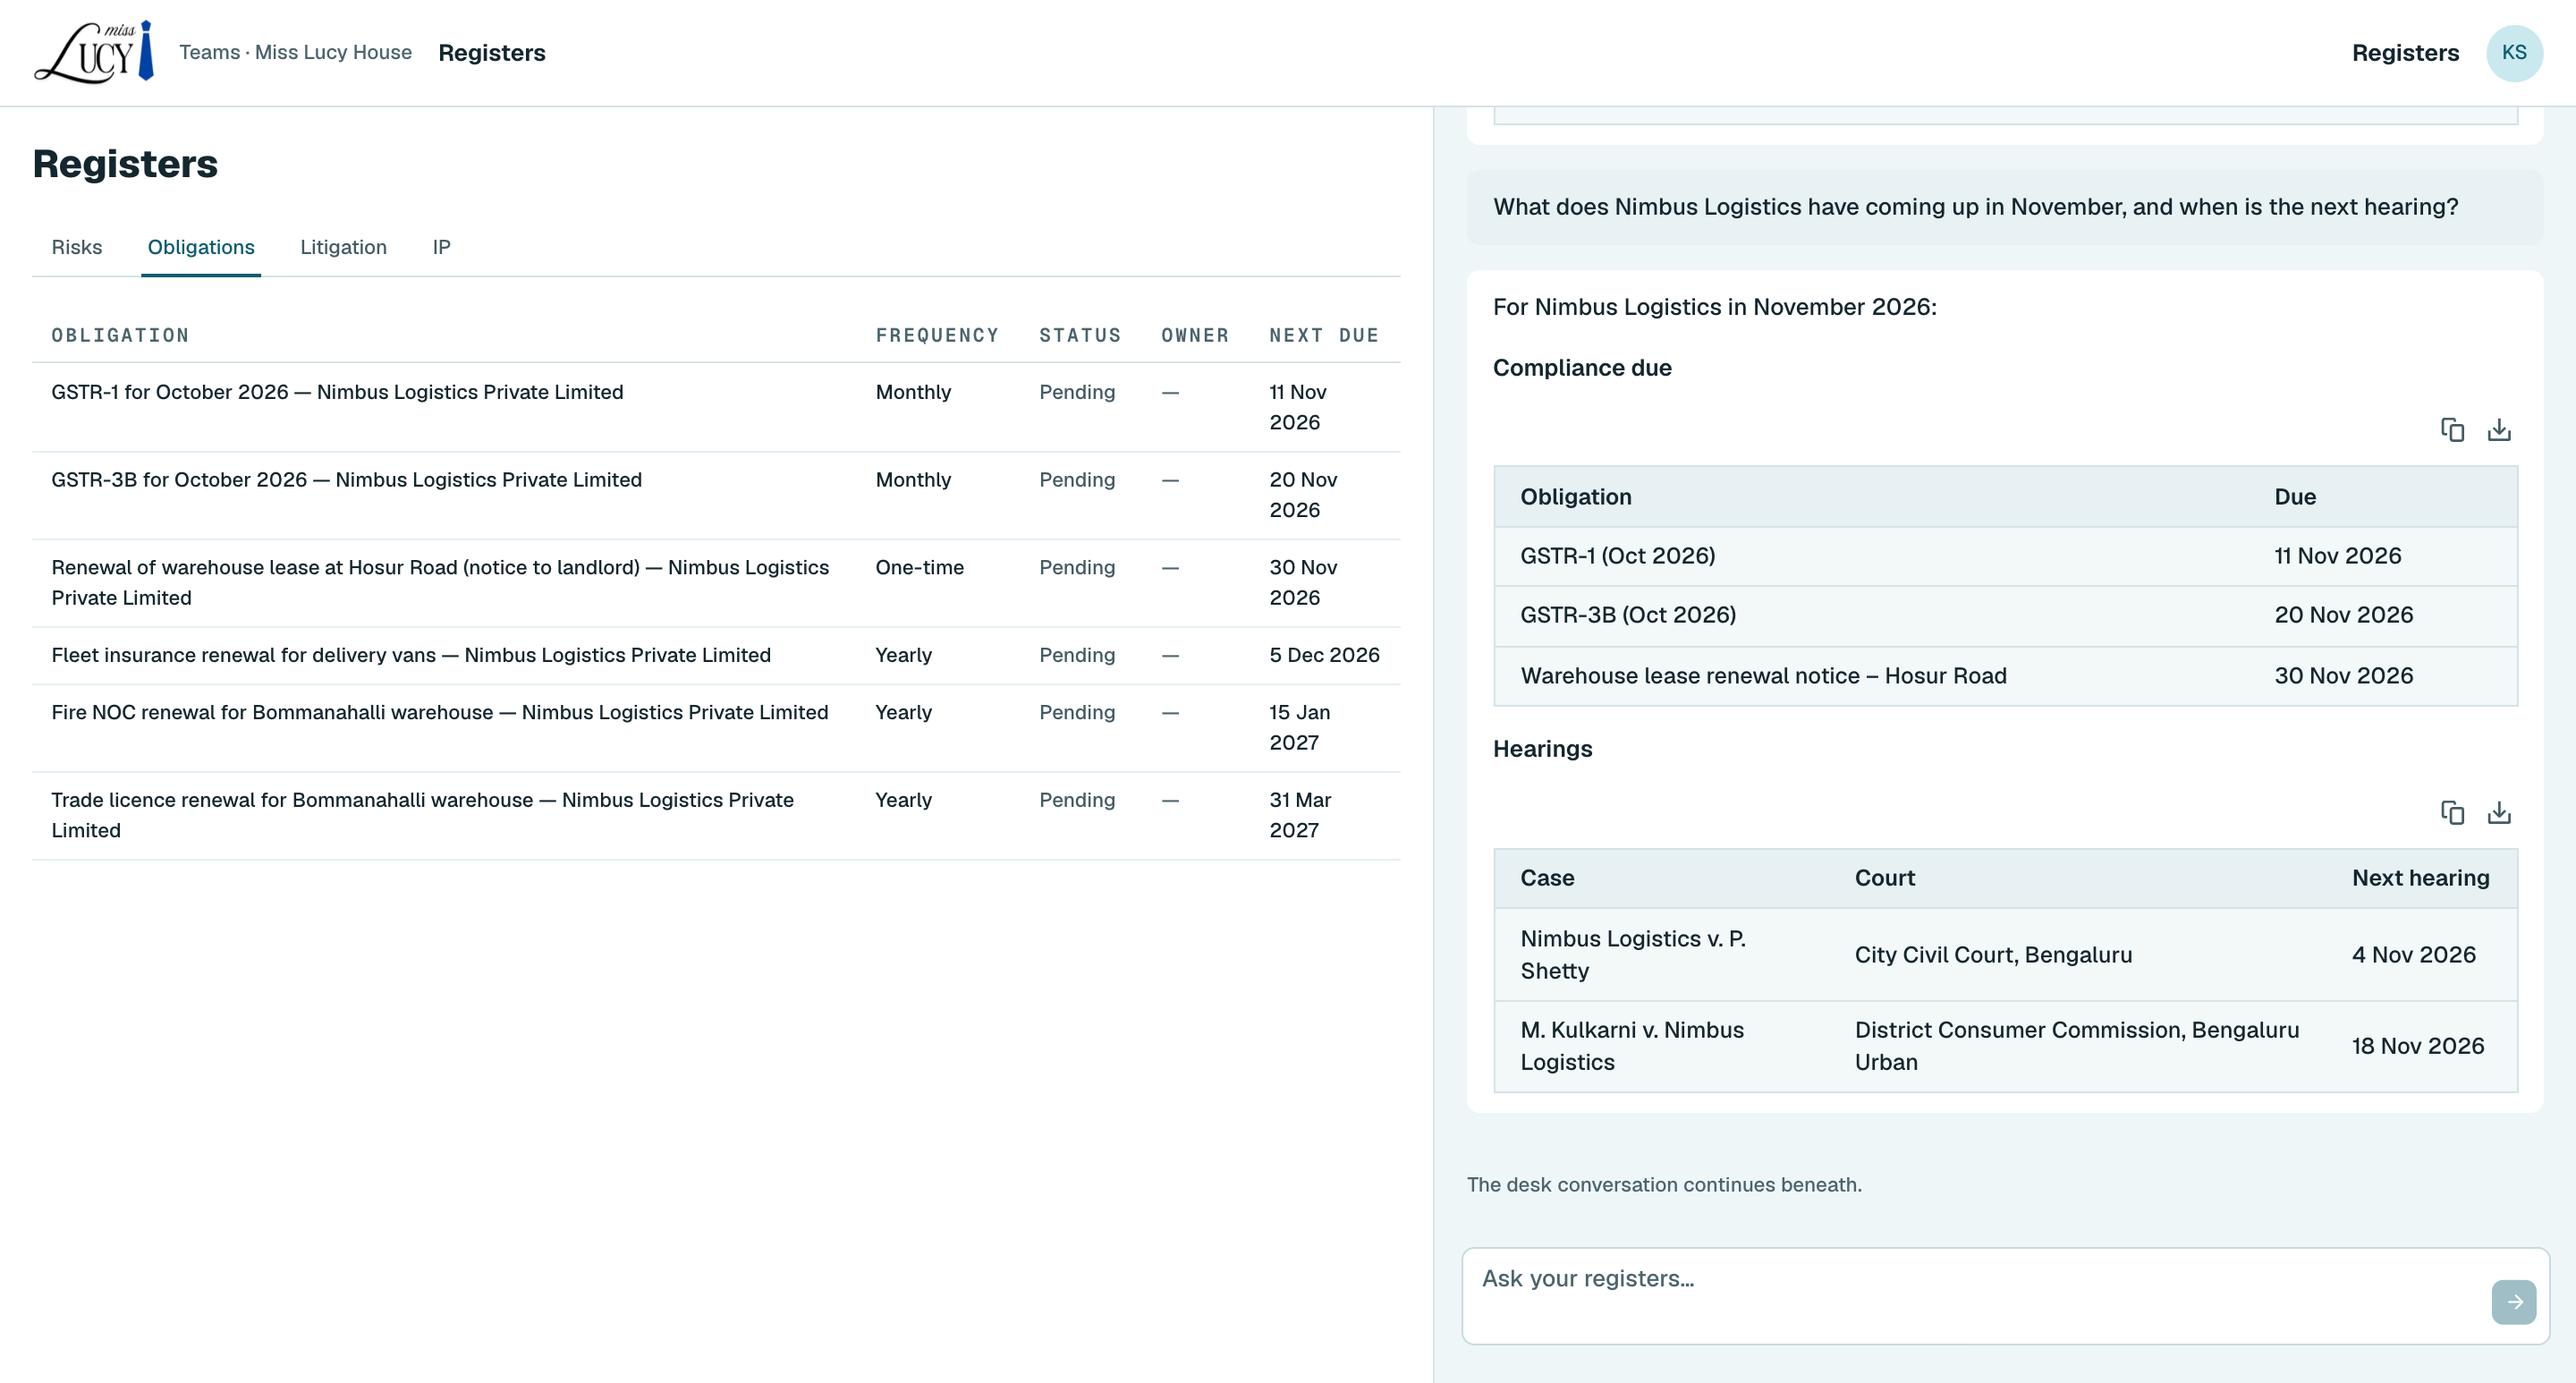This screenshot has height=1383, width=2576.
Task: Open Registers link in top-right header
Action: coord(2405,53)
